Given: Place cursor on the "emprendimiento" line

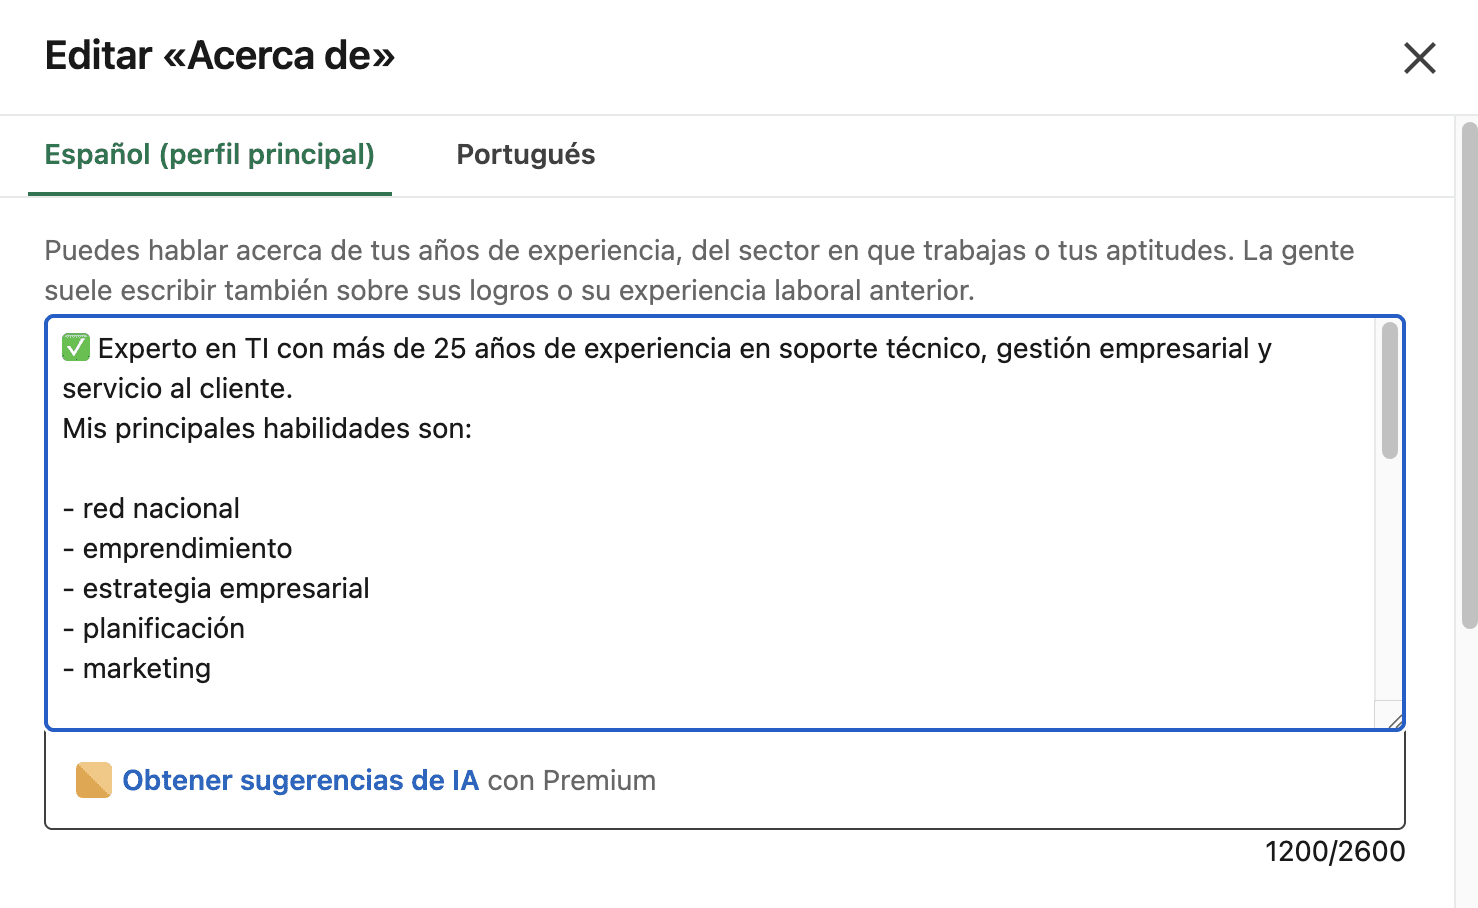Looking at the screenshot, I should 187,549.
